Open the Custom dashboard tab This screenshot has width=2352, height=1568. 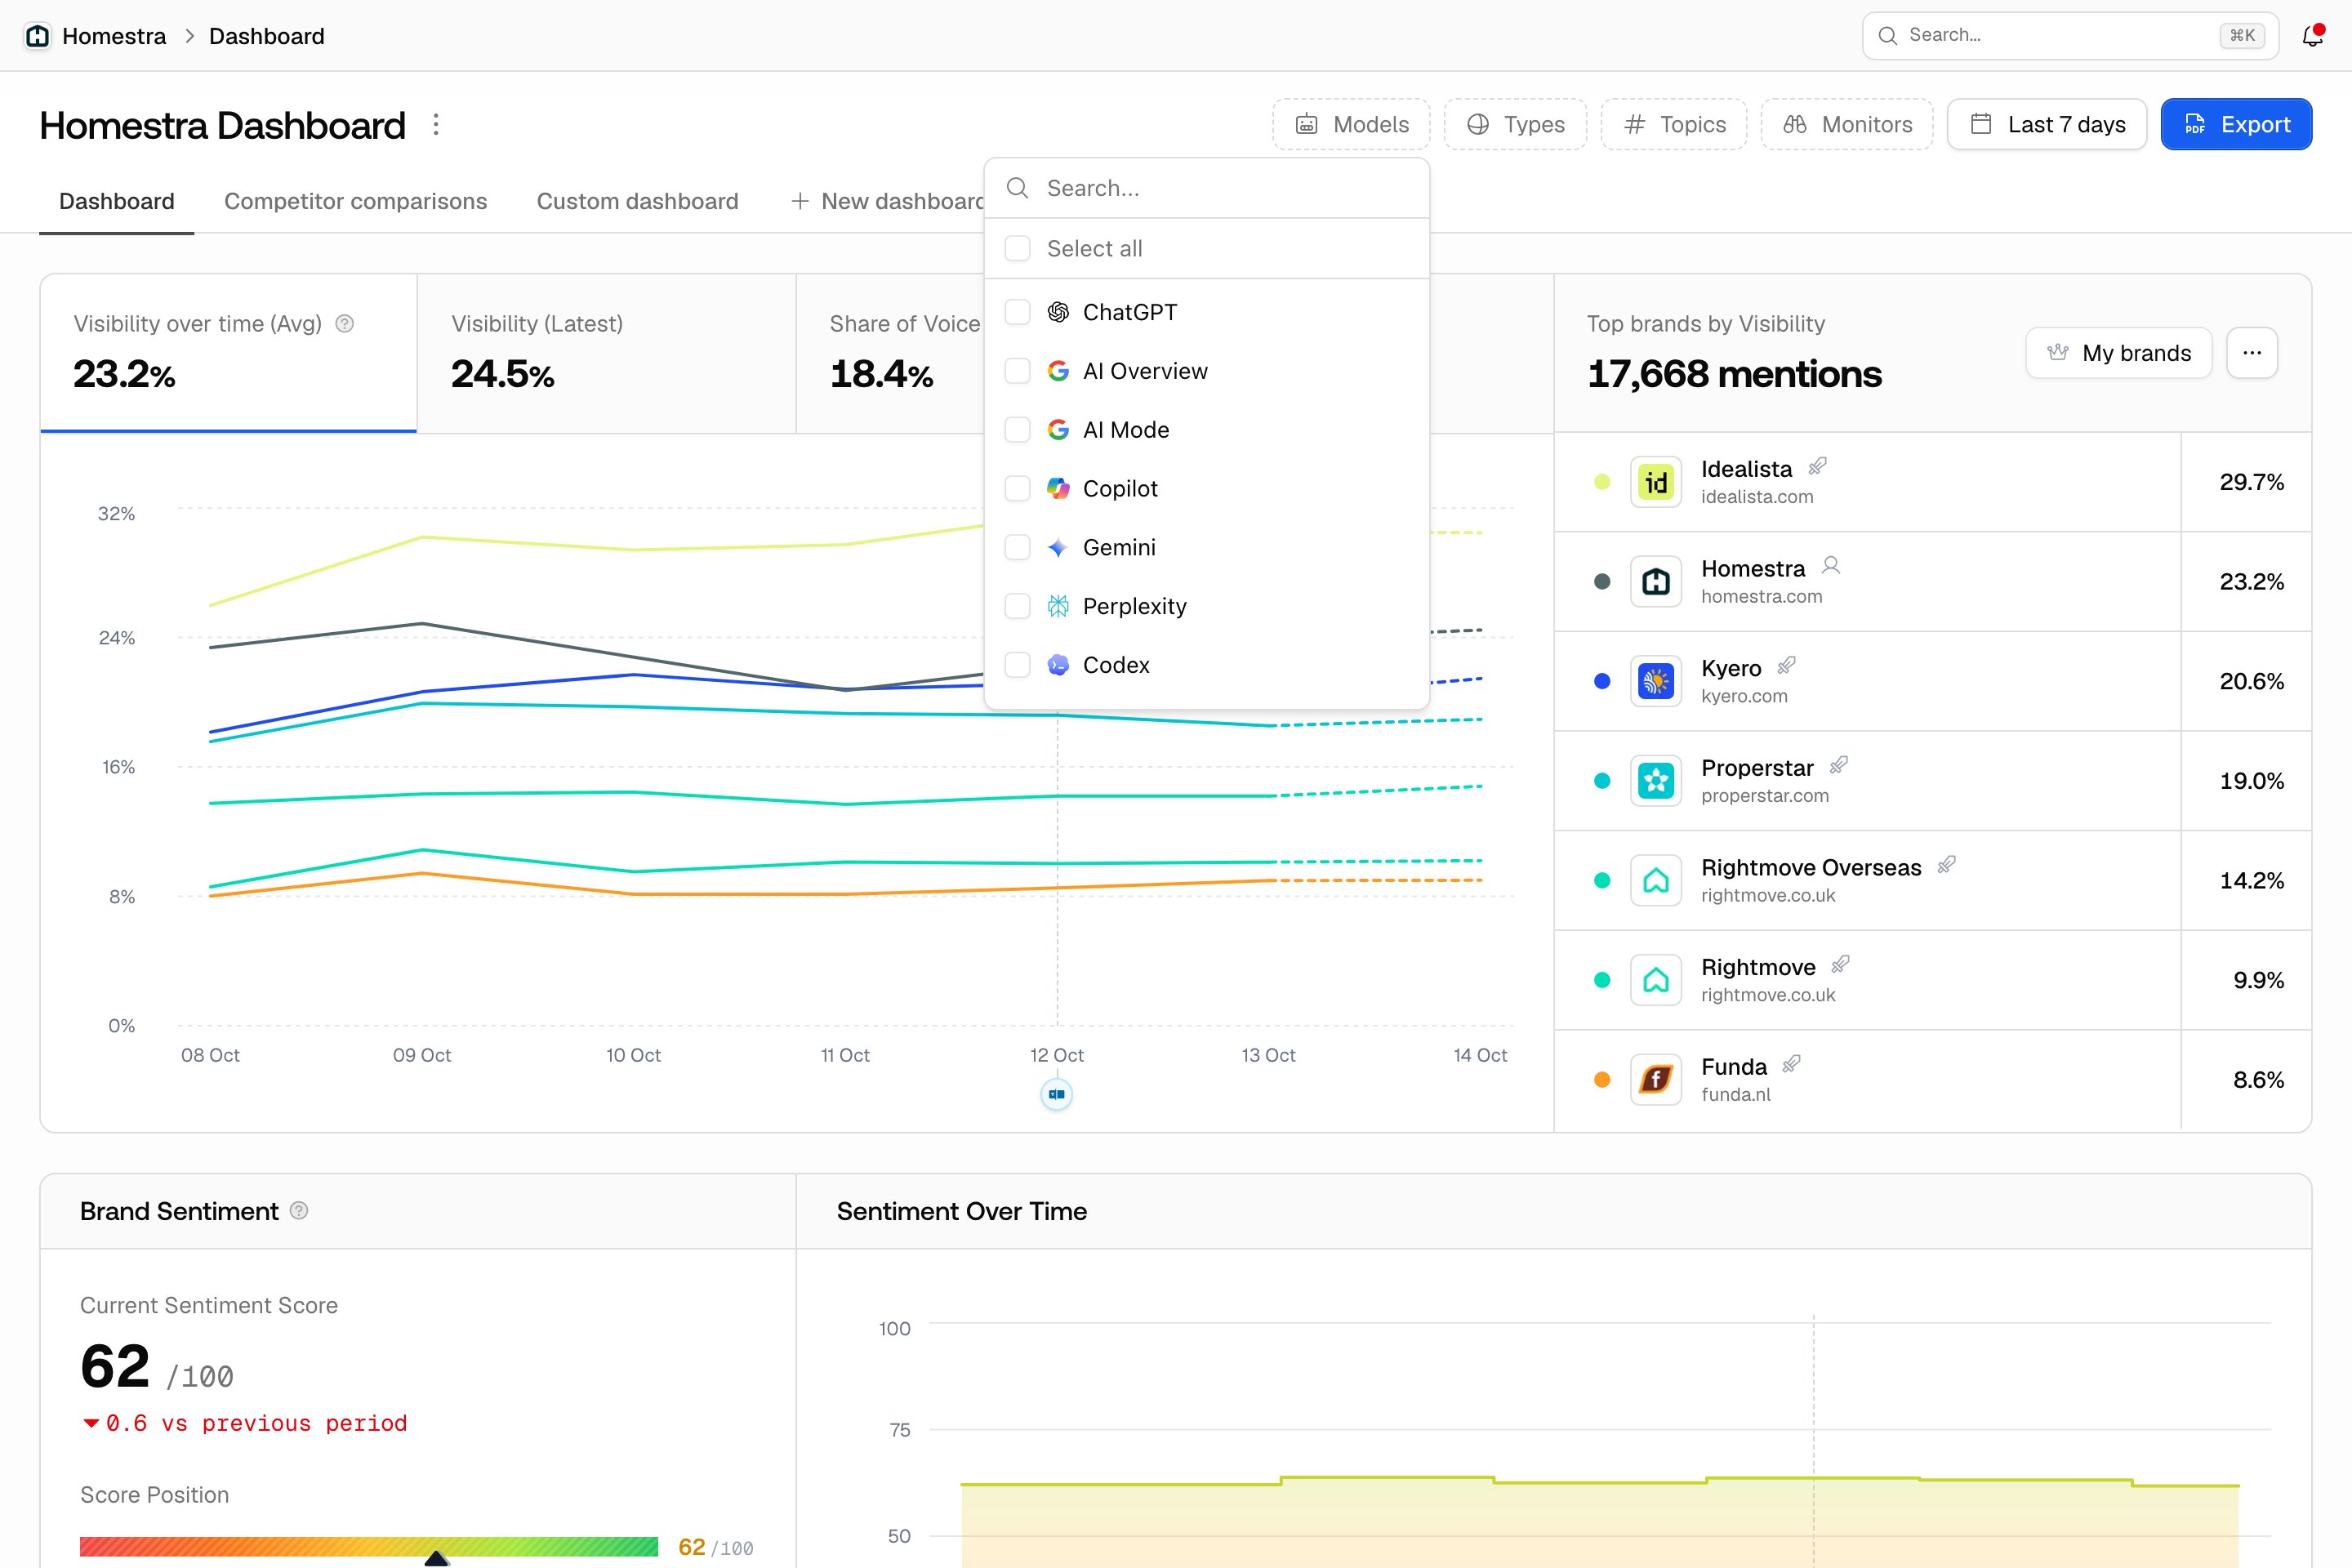[x=637, y=201]
